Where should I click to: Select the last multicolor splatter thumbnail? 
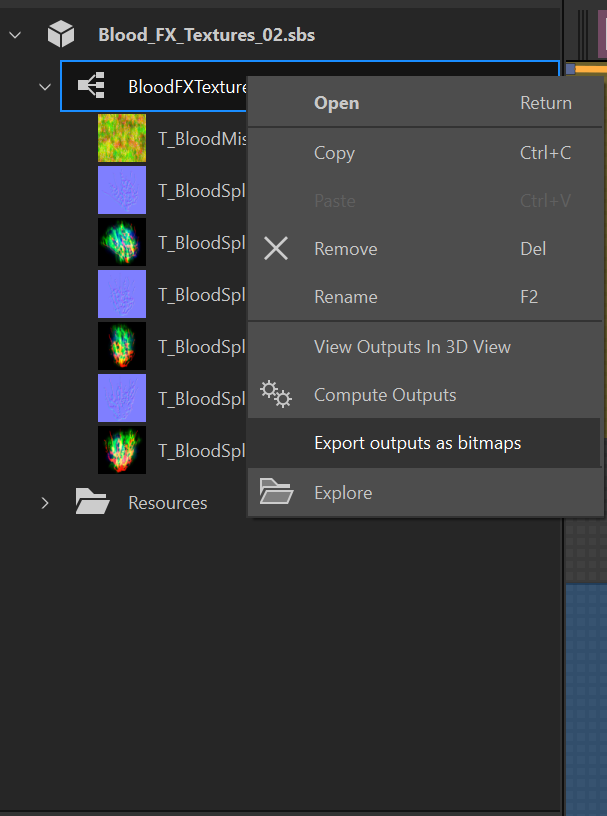click(x=122, y=450)
